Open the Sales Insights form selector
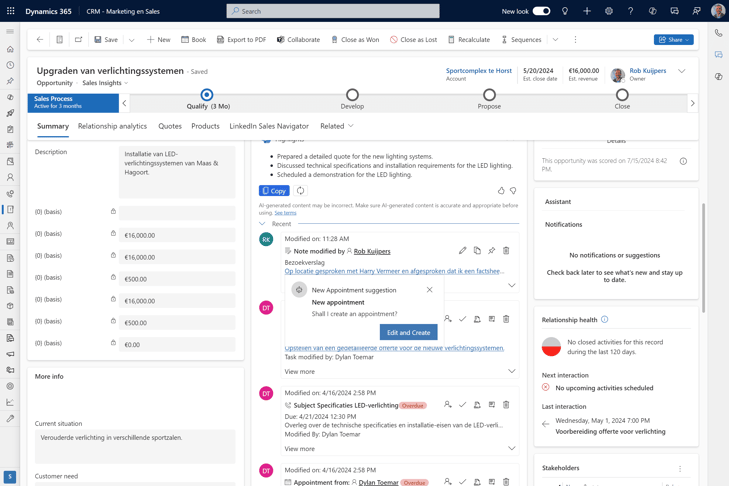Screen dimensions: 729x486 pyautogui.click(x=105, y=83)
